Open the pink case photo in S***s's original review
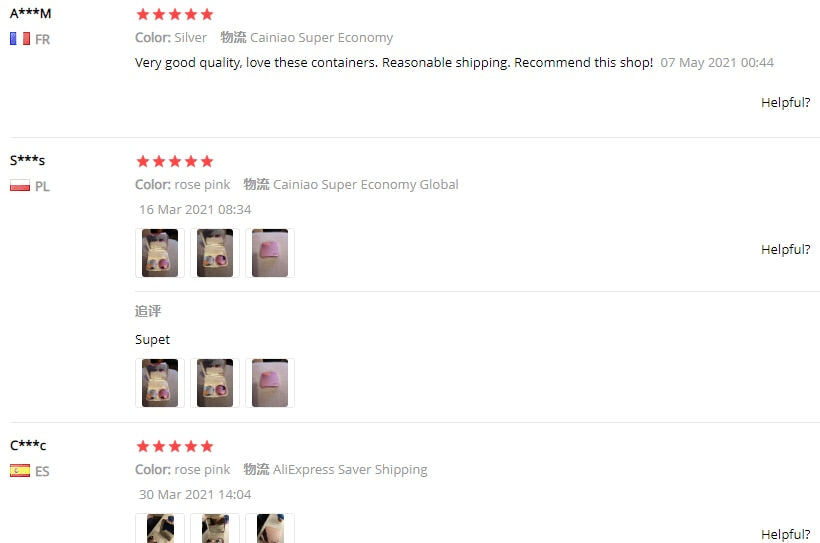This screenshot has height=543, width=820. (x=270, y=253)
